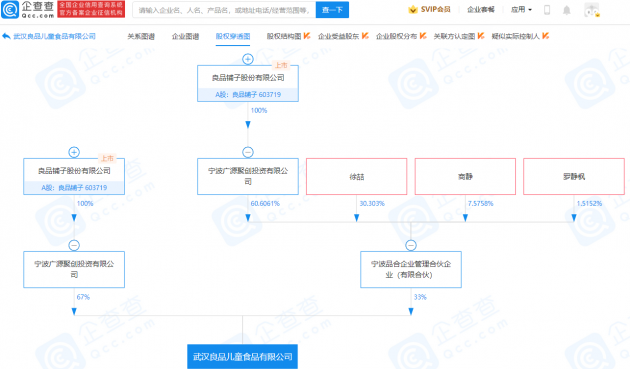Image resolution: width=630 pixels, height=369 pixels.
Task: Collapse center 宁波广源聚创投资有限公司 node with minus
Action: pos(248,152)
